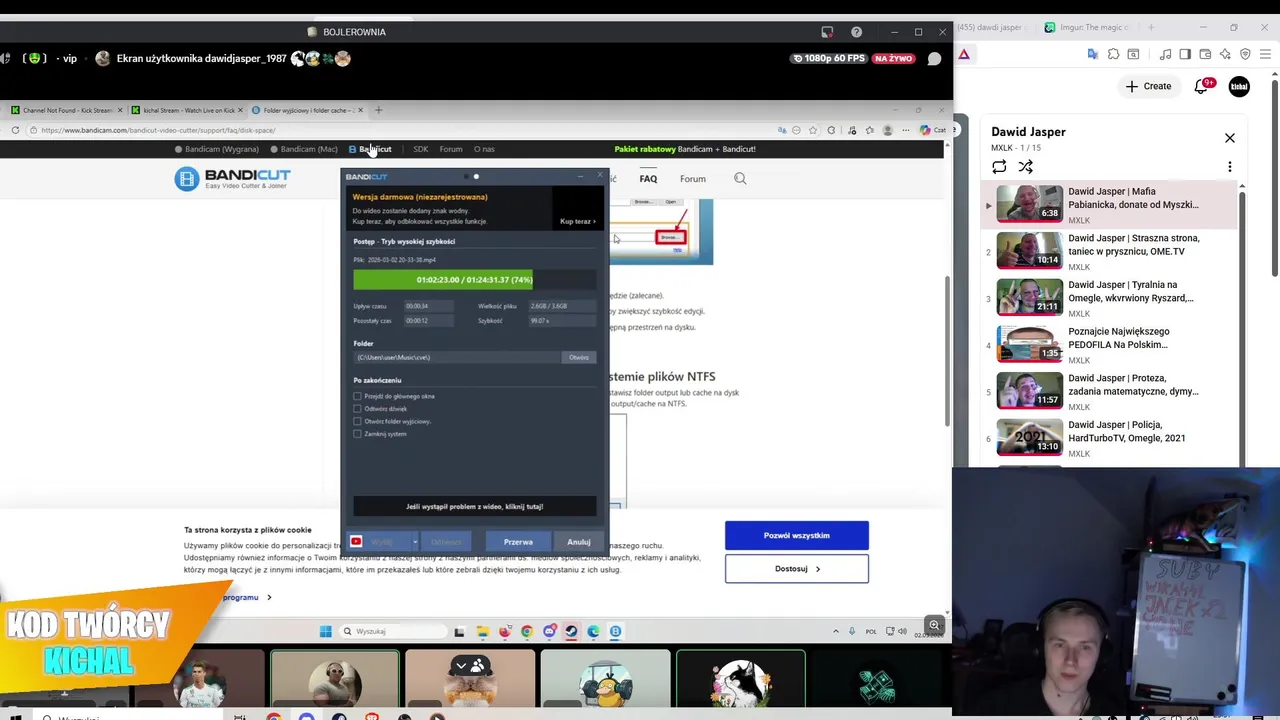This screenshot has width=1280, height=720.
Task: Enable 'Zamknij system' after completion
Action: tap(357, 434)
